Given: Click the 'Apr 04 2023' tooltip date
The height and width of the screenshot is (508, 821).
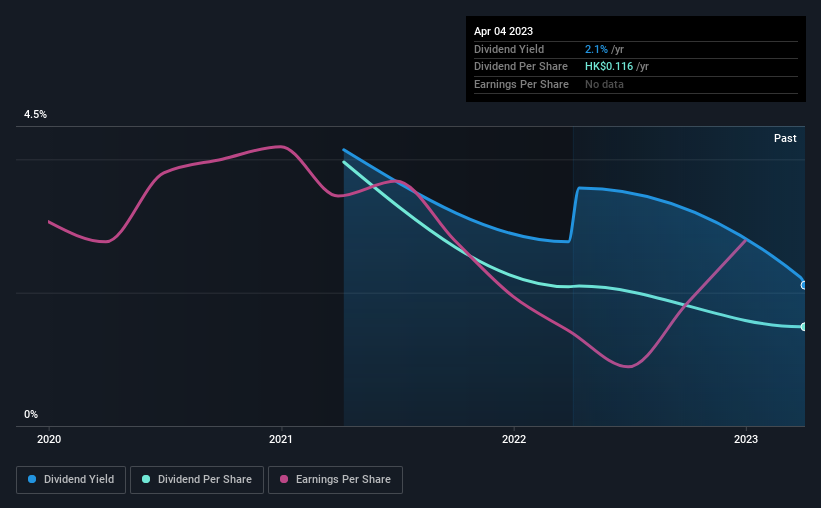Looking at the screenshot, I should 503,31.
